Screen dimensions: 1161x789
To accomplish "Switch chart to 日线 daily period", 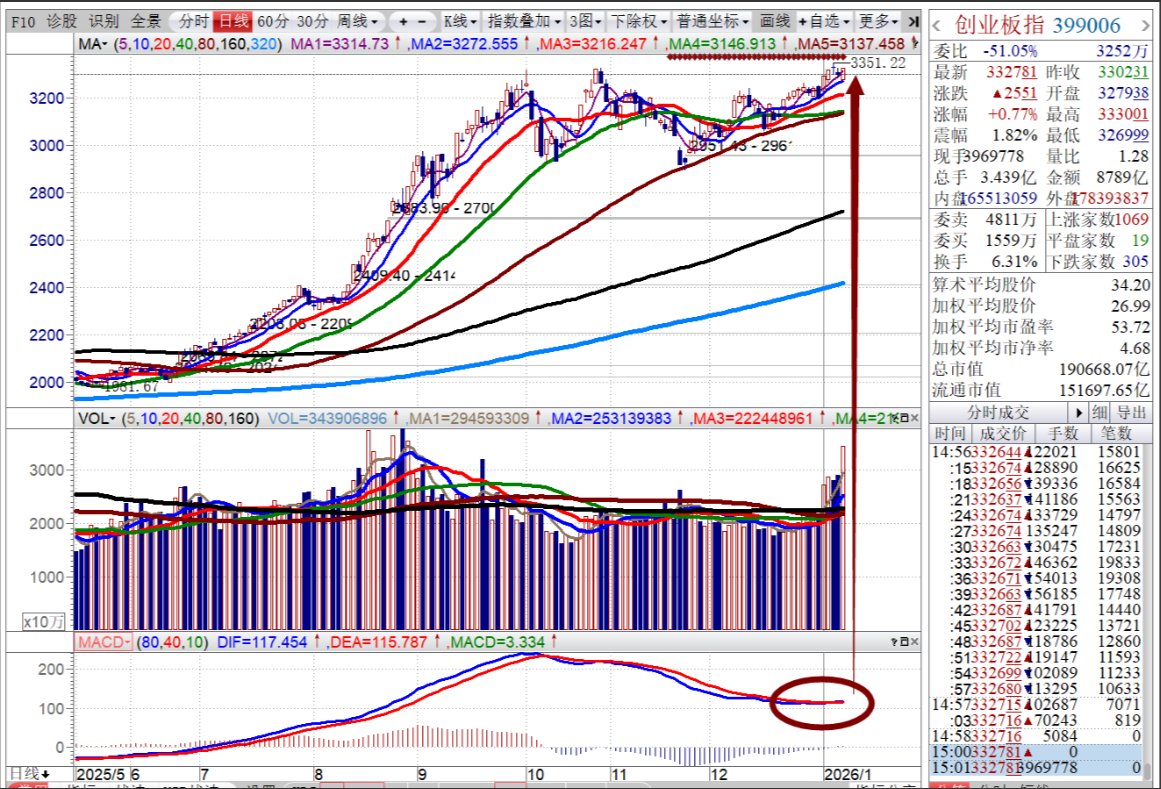I will point(233,21).
